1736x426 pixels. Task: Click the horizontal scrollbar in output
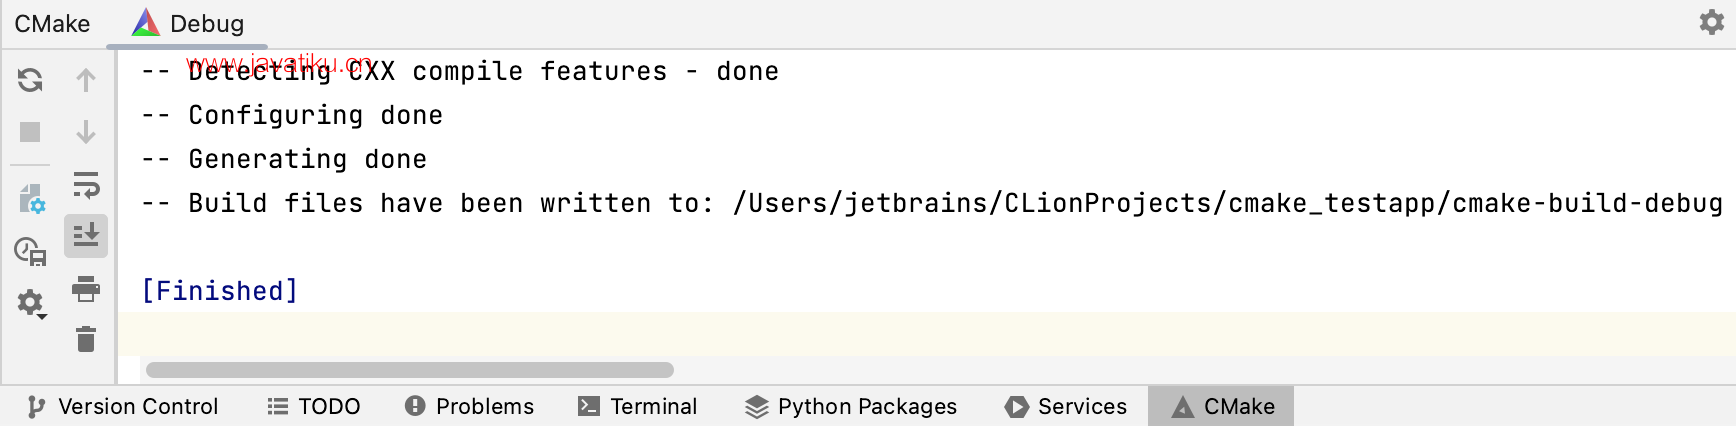pos(410,370)
